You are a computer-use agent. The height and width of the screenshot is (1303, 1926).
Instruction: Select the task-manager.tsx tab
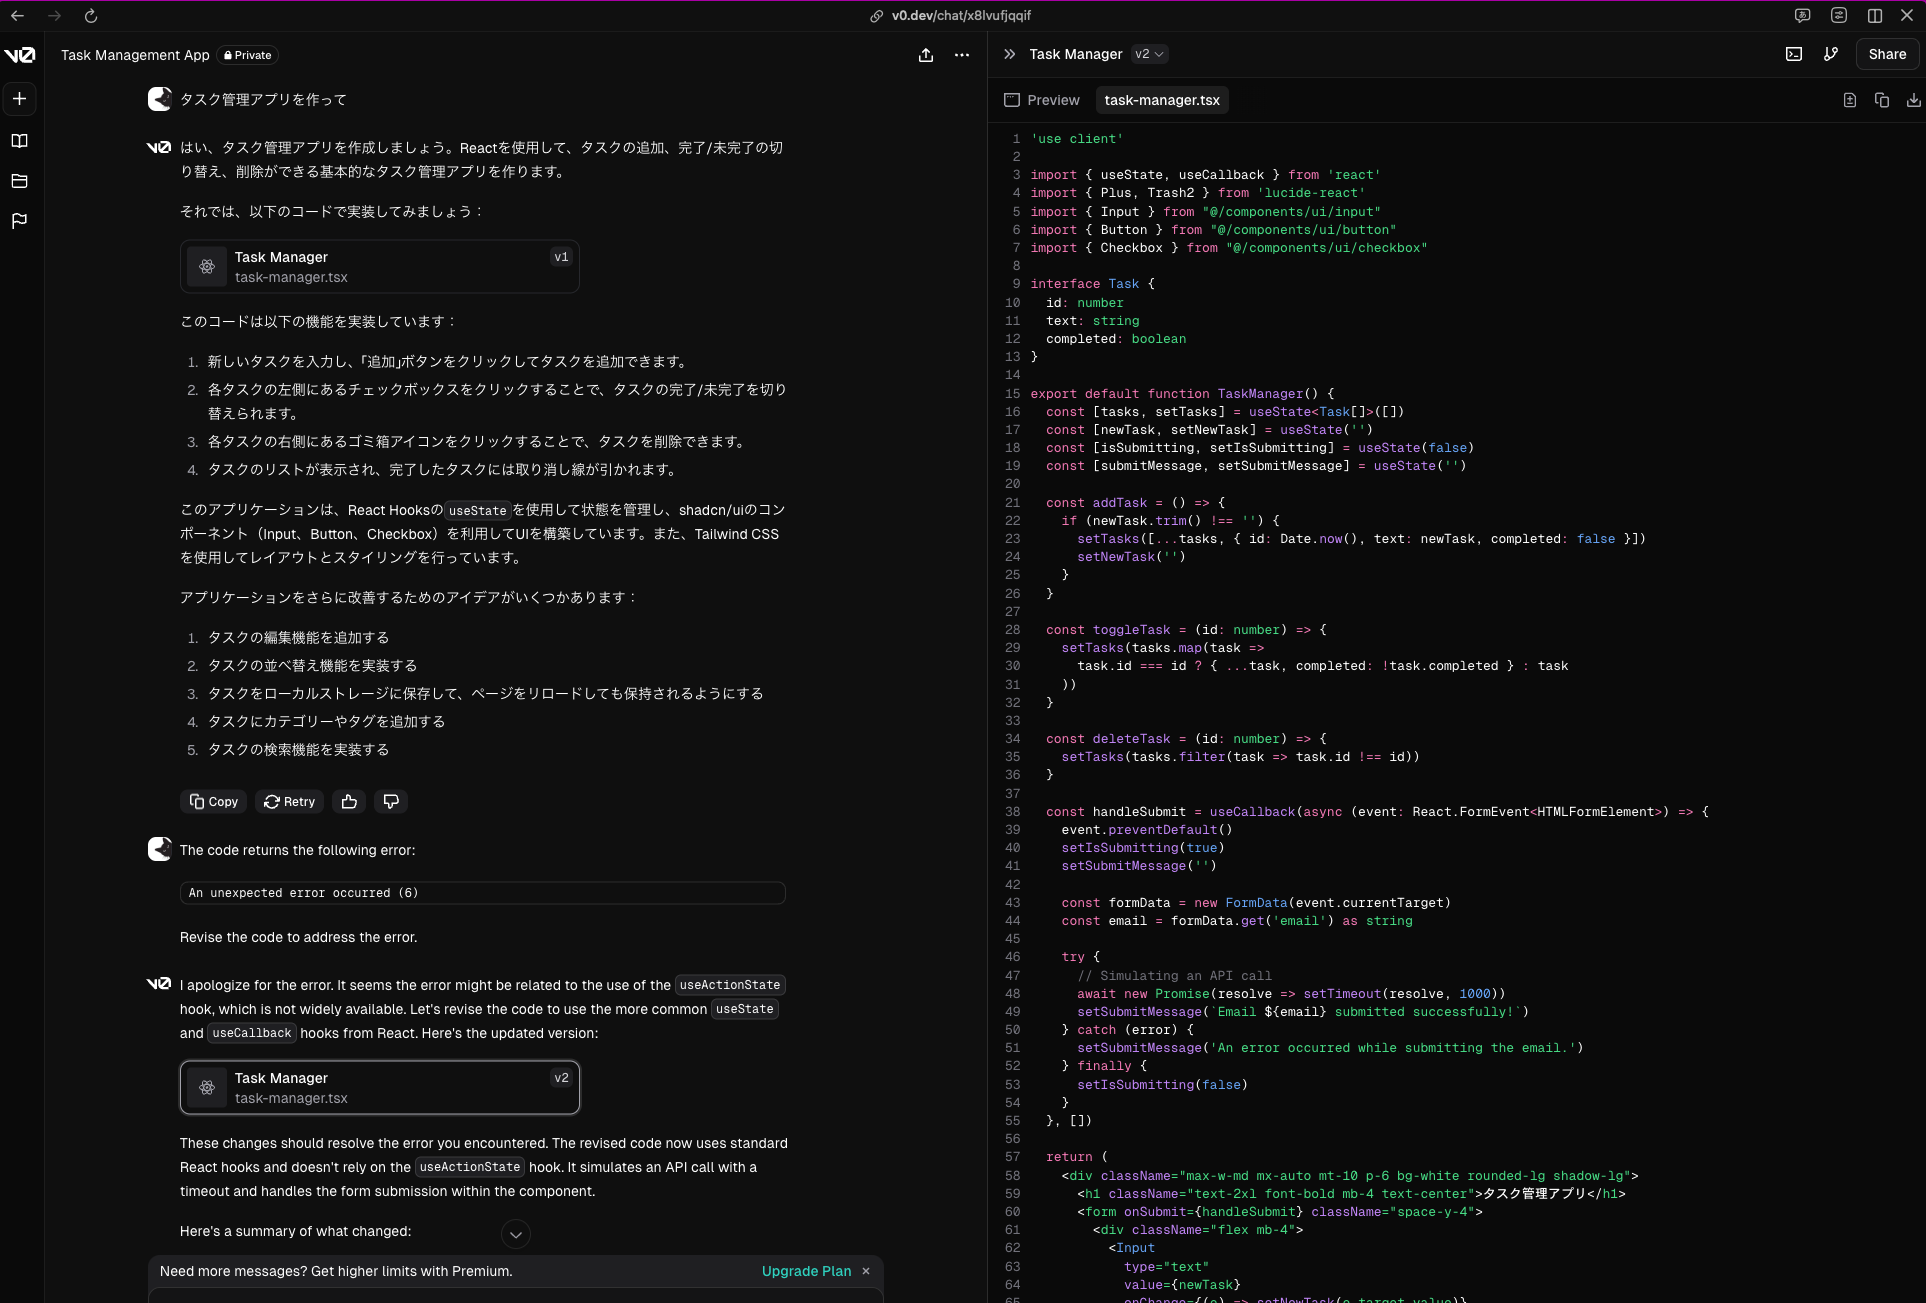(1162, 100)
